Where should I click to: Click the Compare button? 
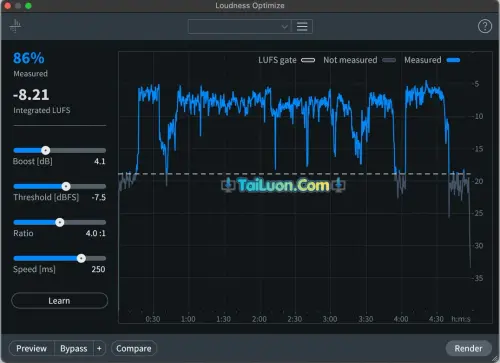[134, 348]
